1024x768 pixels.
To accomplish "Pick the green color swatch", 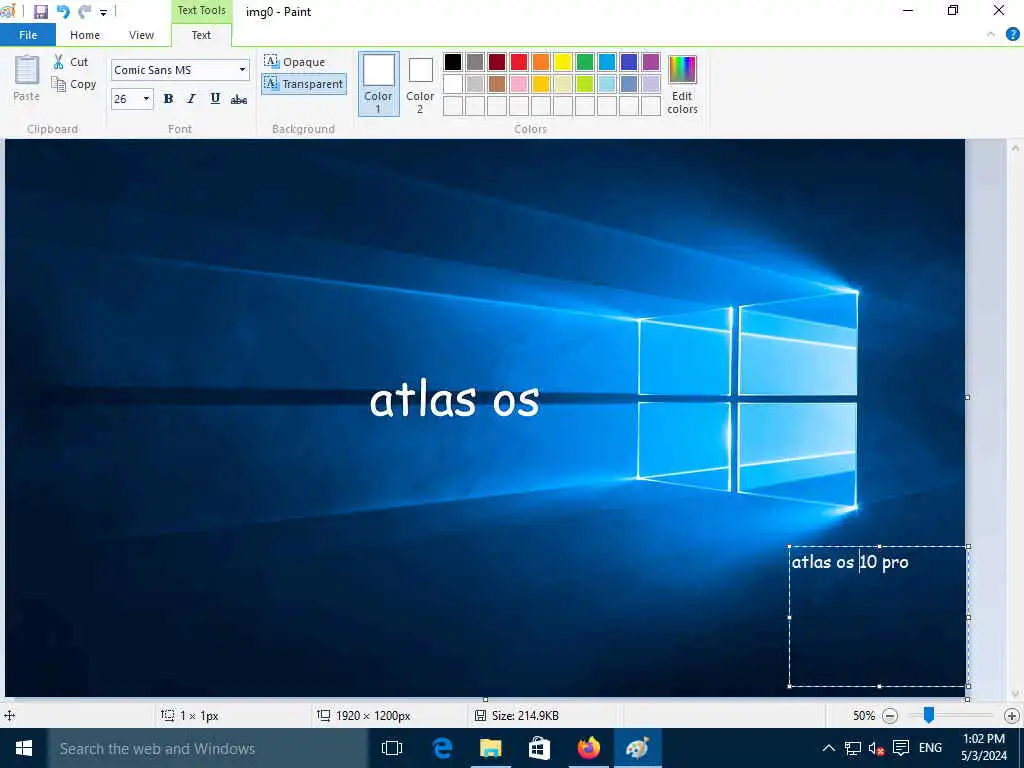I will click(585, 62).
